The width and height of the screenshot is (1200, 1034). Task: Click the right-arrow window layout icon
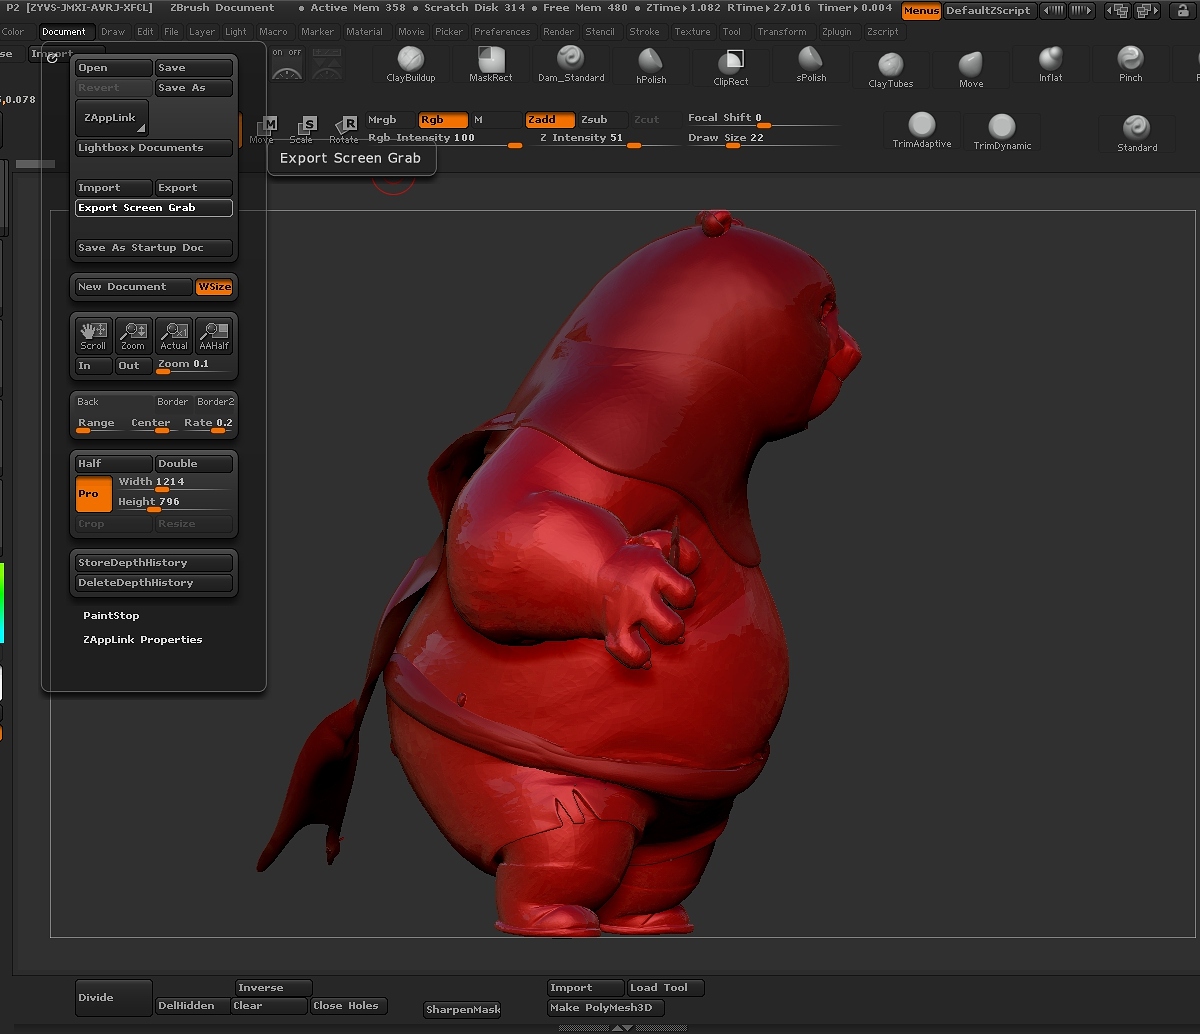tap(1146, 11)
